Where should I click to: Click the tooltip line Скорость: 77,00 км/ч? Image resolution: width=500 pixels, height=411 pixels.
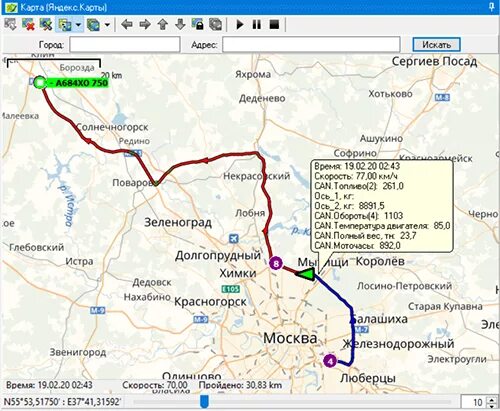tap(356, 176)
